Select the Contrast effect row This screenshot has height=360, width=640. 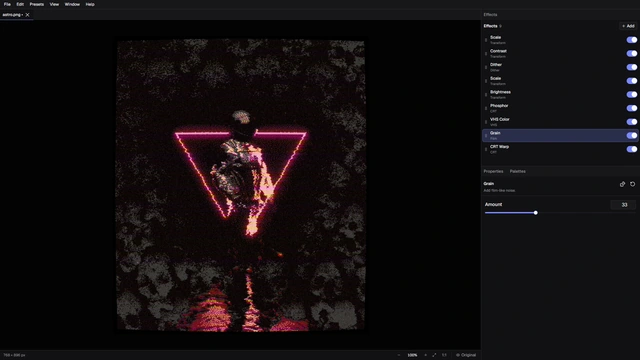[560, 53]
